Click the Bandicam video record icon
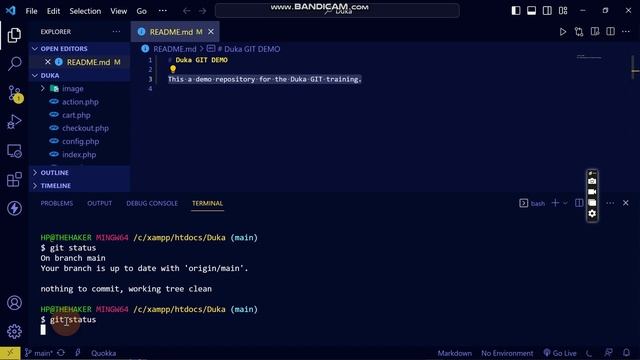The height and width of the screenshot is (360, 640). (592, 192)
